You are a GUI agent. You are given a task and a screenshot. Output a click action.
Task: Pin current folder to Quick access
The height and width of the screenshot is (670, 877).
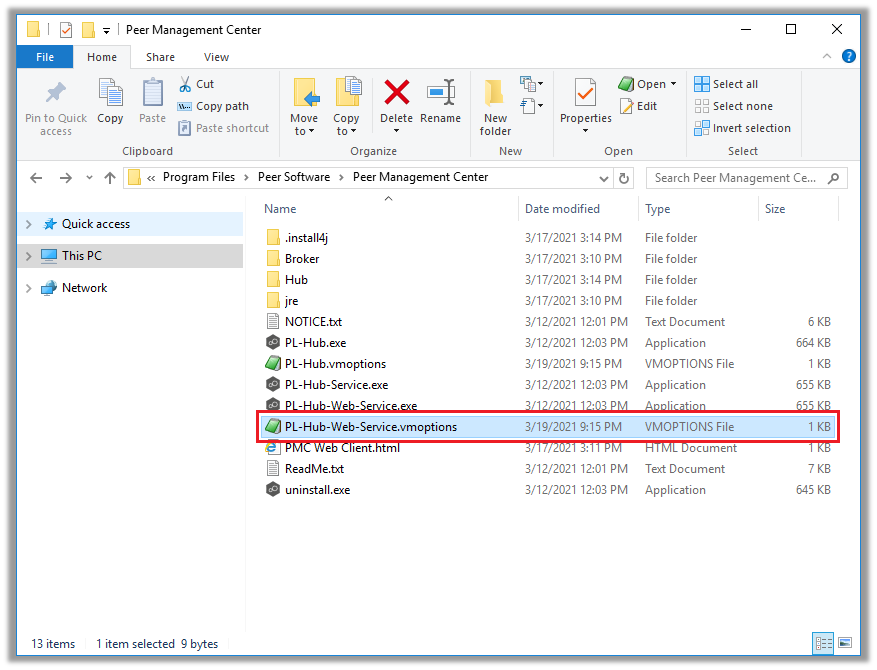55,105
